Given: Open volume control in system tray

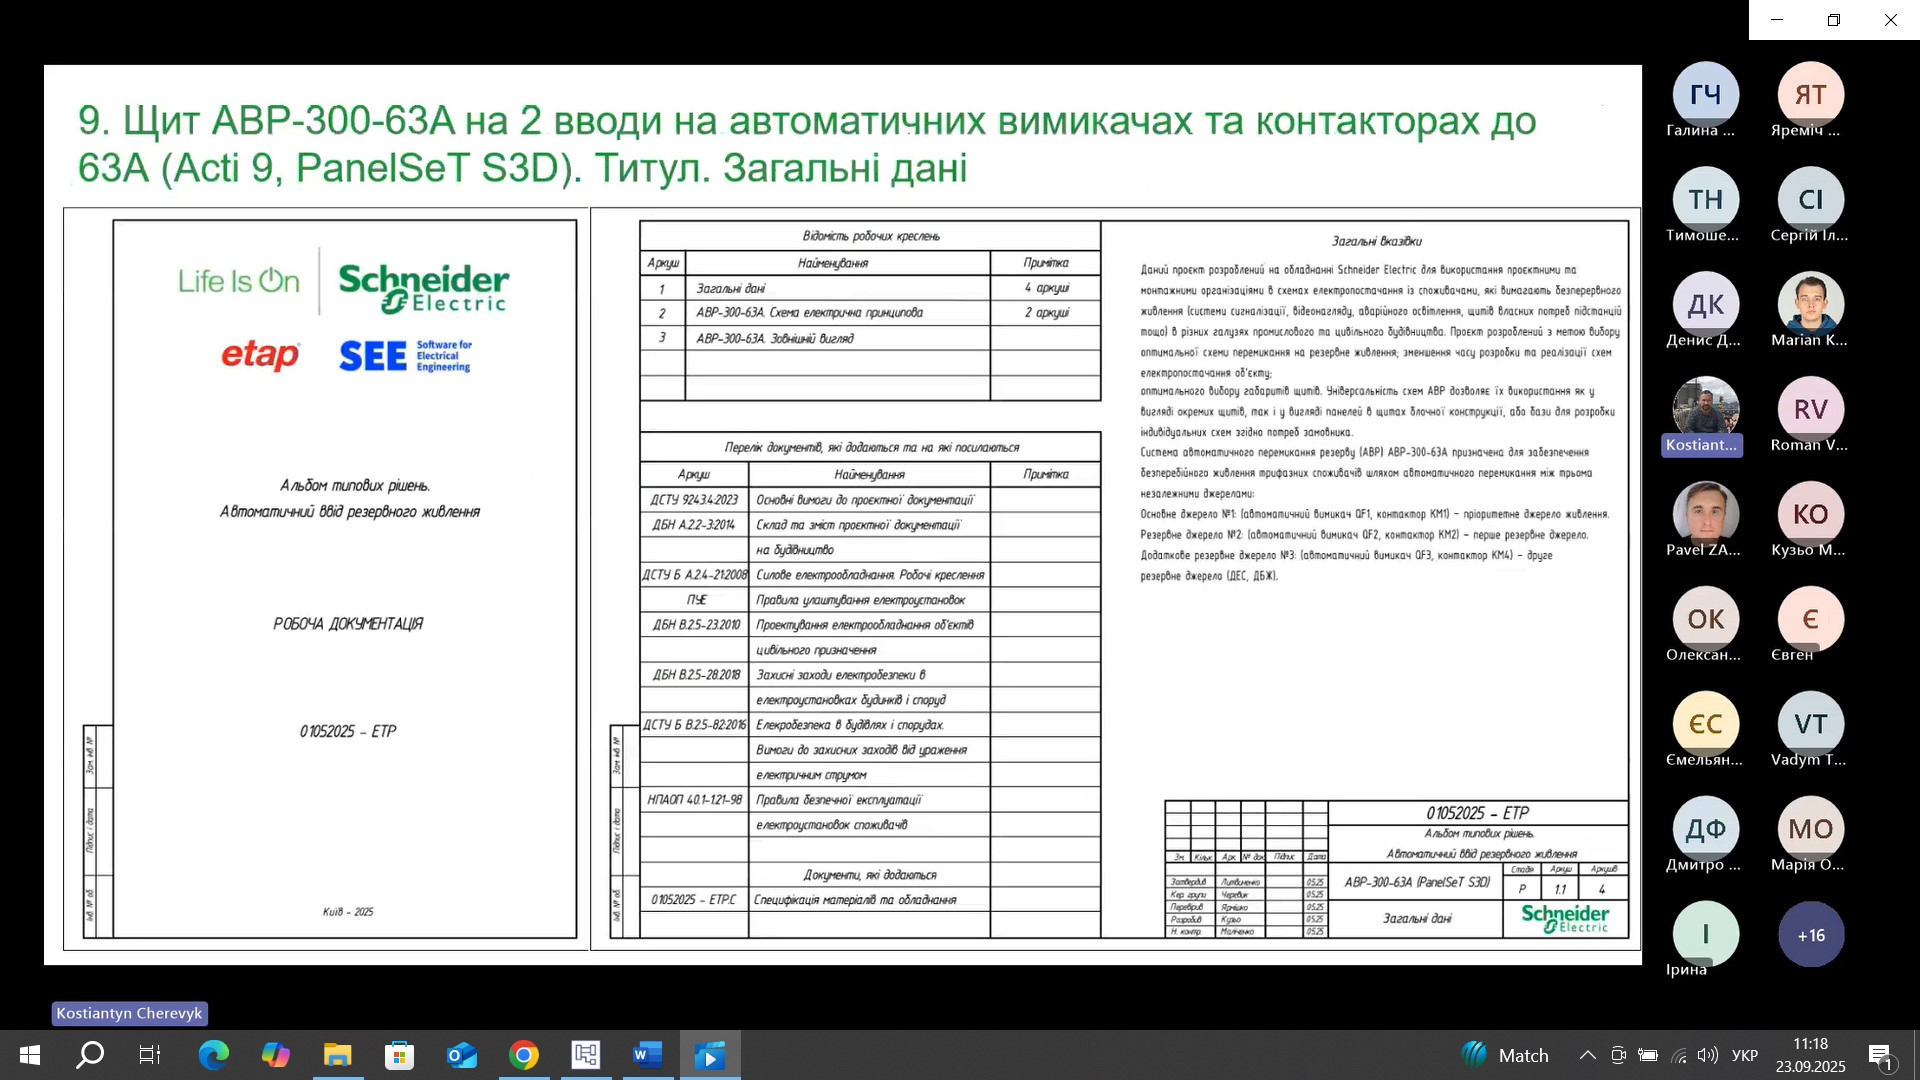Looking at the screenshot, I should (1707, 1055).
